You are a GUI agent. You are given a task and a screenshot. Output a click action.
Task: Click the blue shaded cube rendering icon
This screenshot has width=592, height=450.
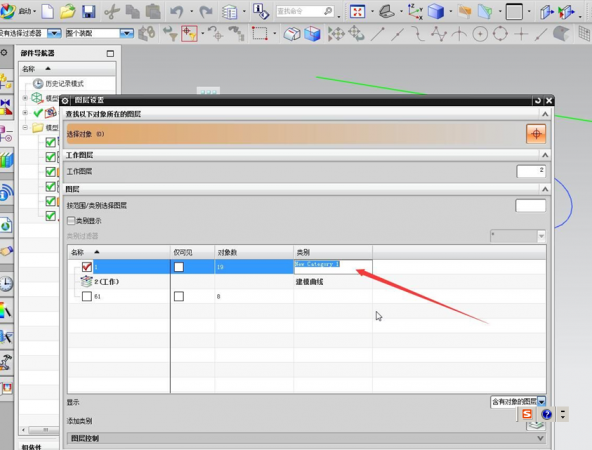point(436,12)
